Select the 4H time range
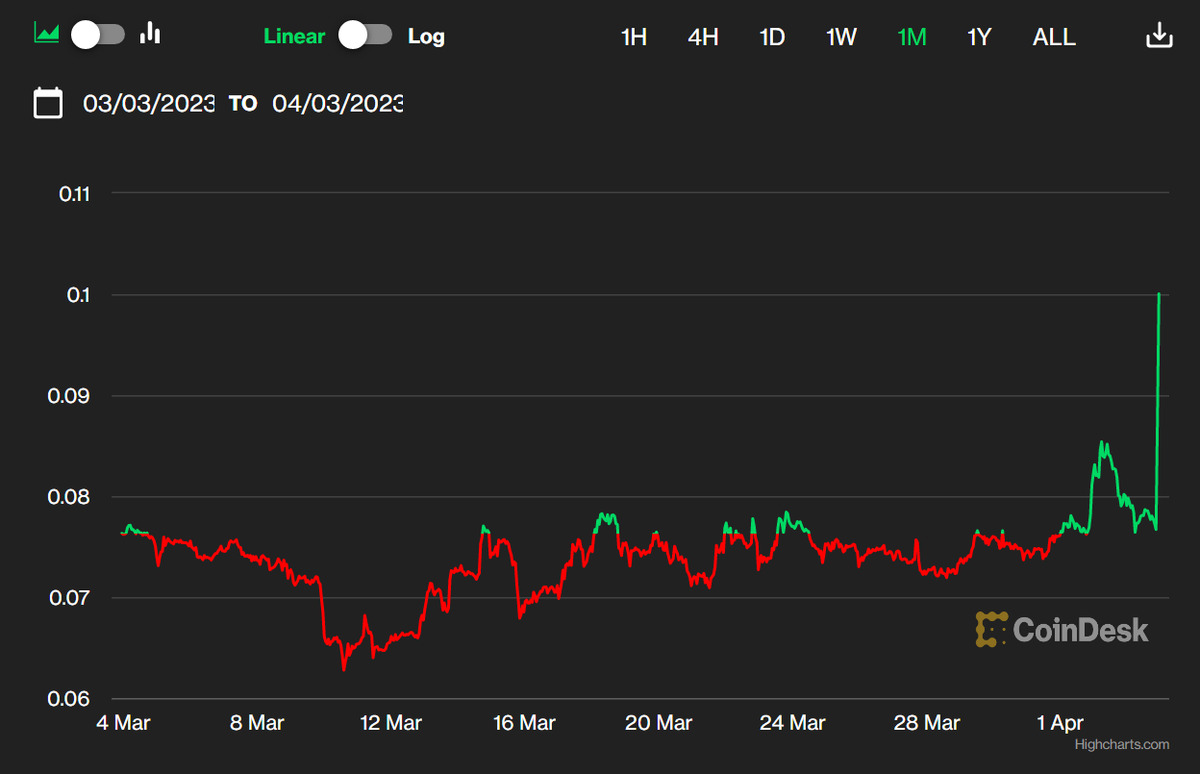This screenshot has height=774, width=1200. pos(703,37)
